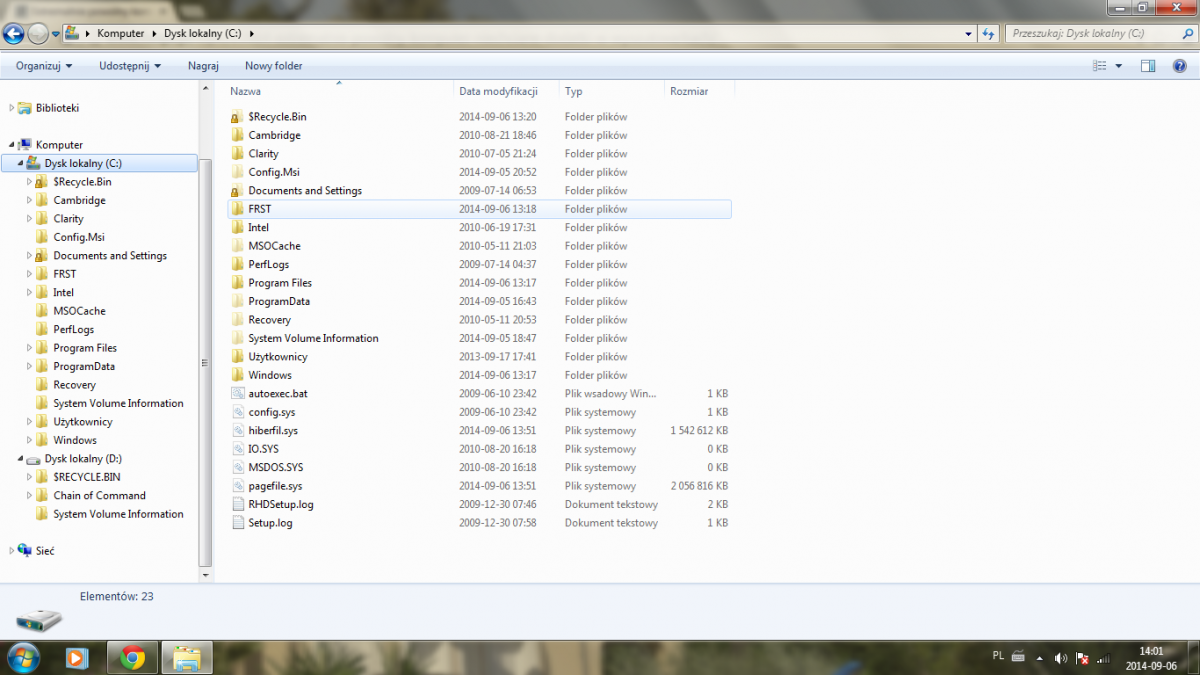Select System Volume Information in file list

pyautogui.click(x=313, y=339)
